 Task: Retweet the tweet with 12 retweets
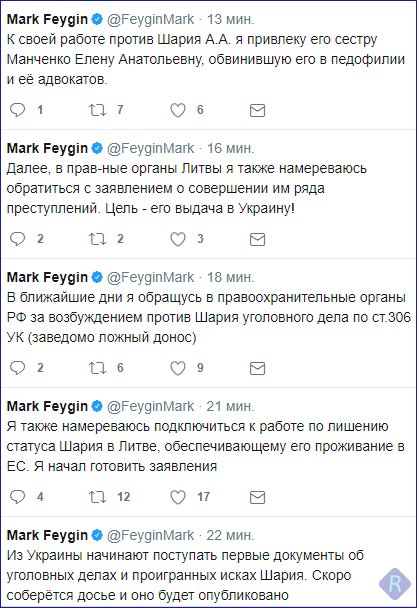coord(97,497)
